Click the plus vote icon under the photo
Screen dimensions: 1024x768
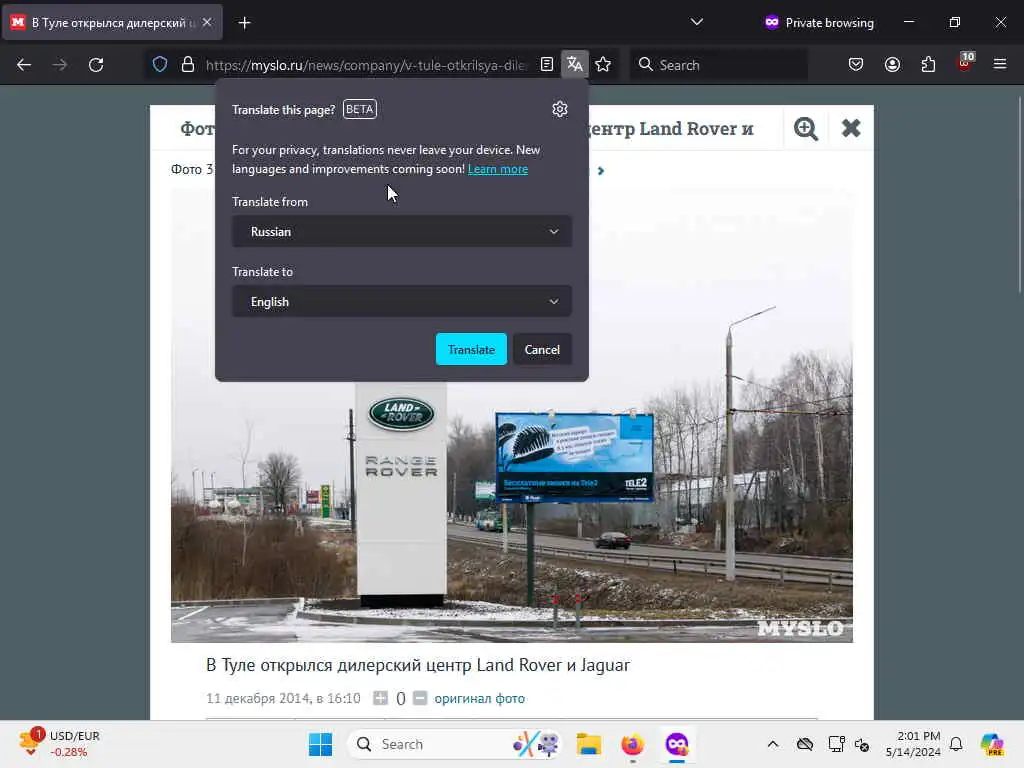(380, 698)
